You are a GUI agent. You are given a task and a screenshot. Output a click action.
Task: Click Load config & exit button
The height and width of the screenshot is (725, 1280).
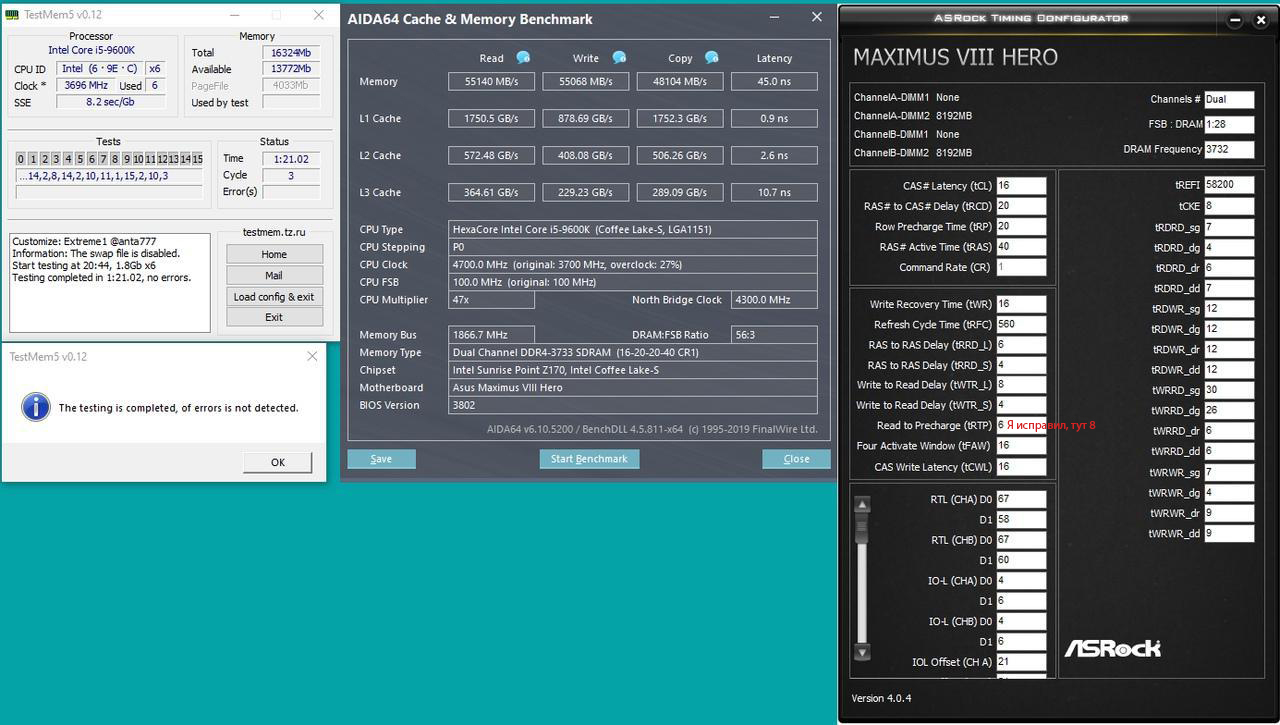274,296
